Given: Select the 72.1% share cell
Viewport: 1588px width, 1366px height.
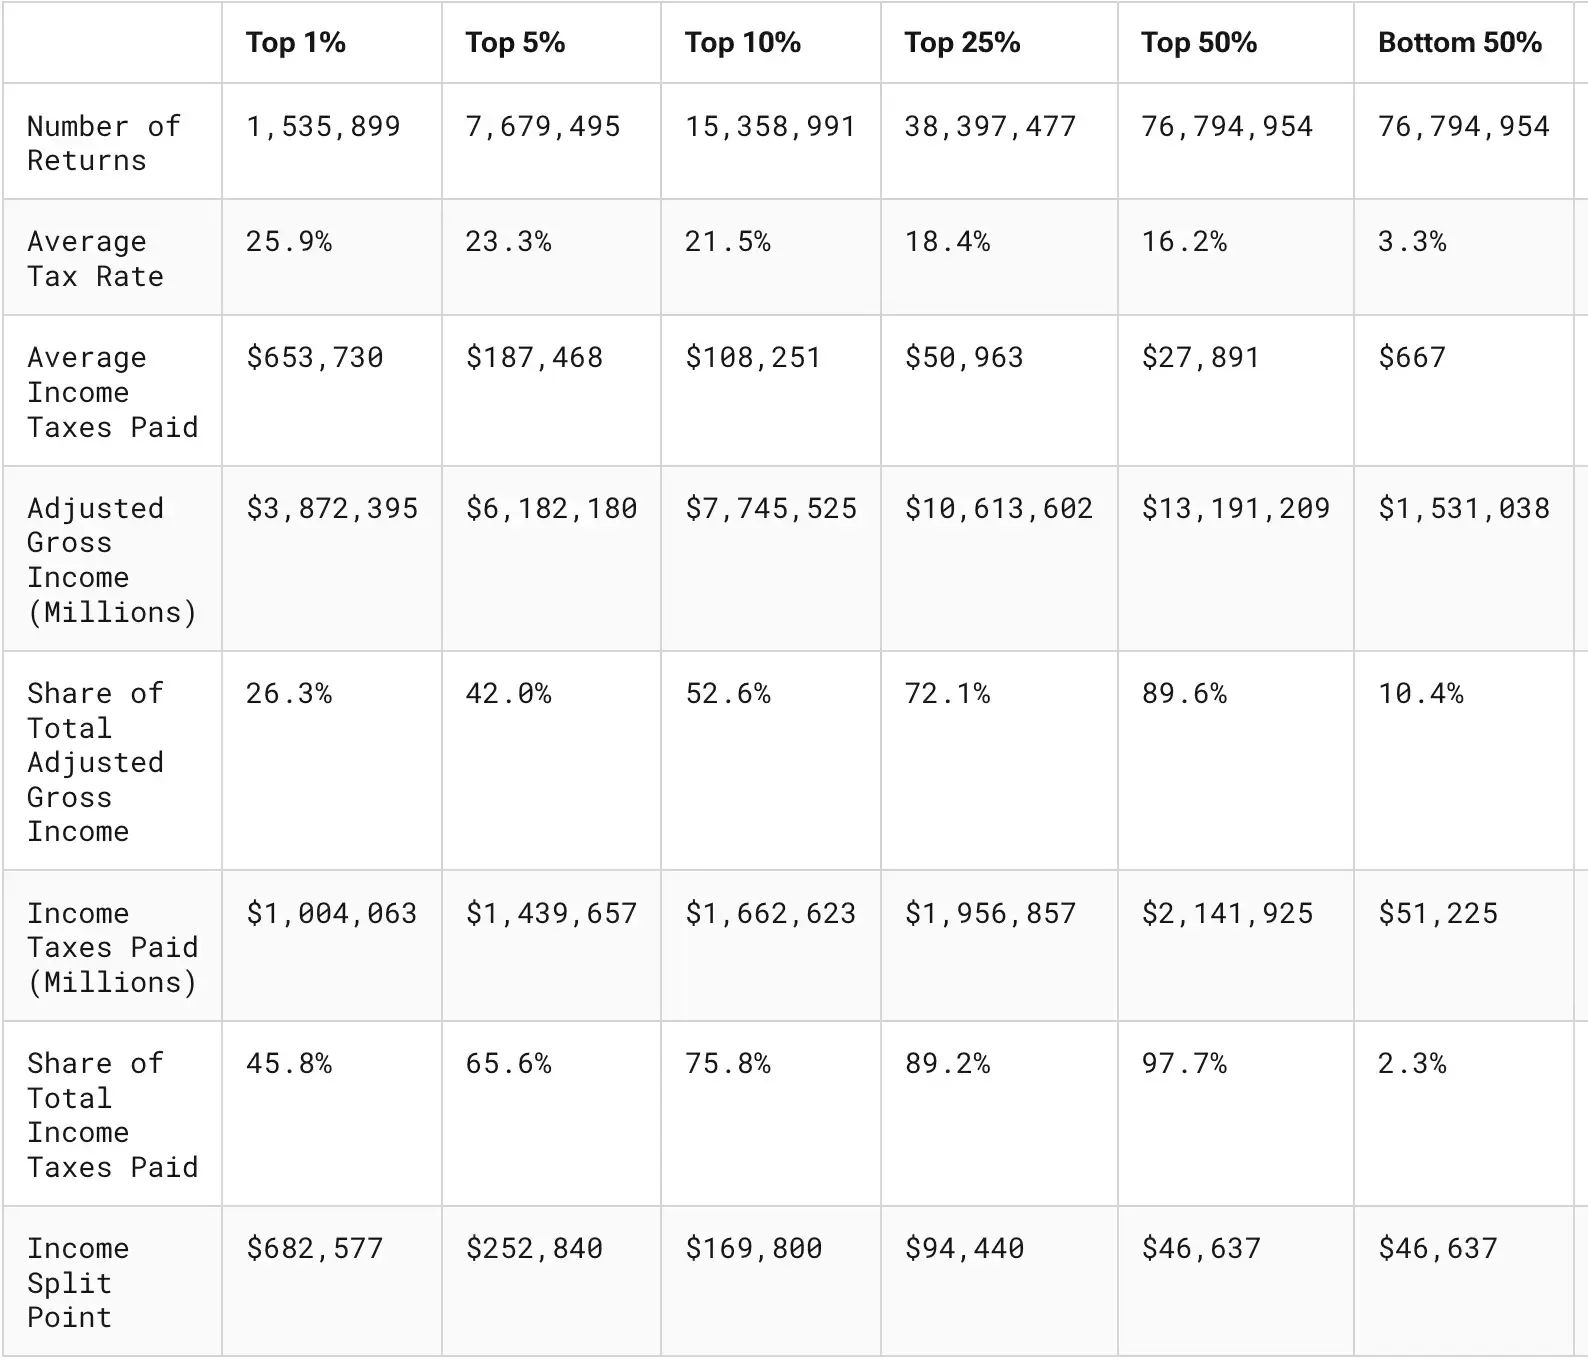Looking at the screenshot, I should tap(947, 694).
